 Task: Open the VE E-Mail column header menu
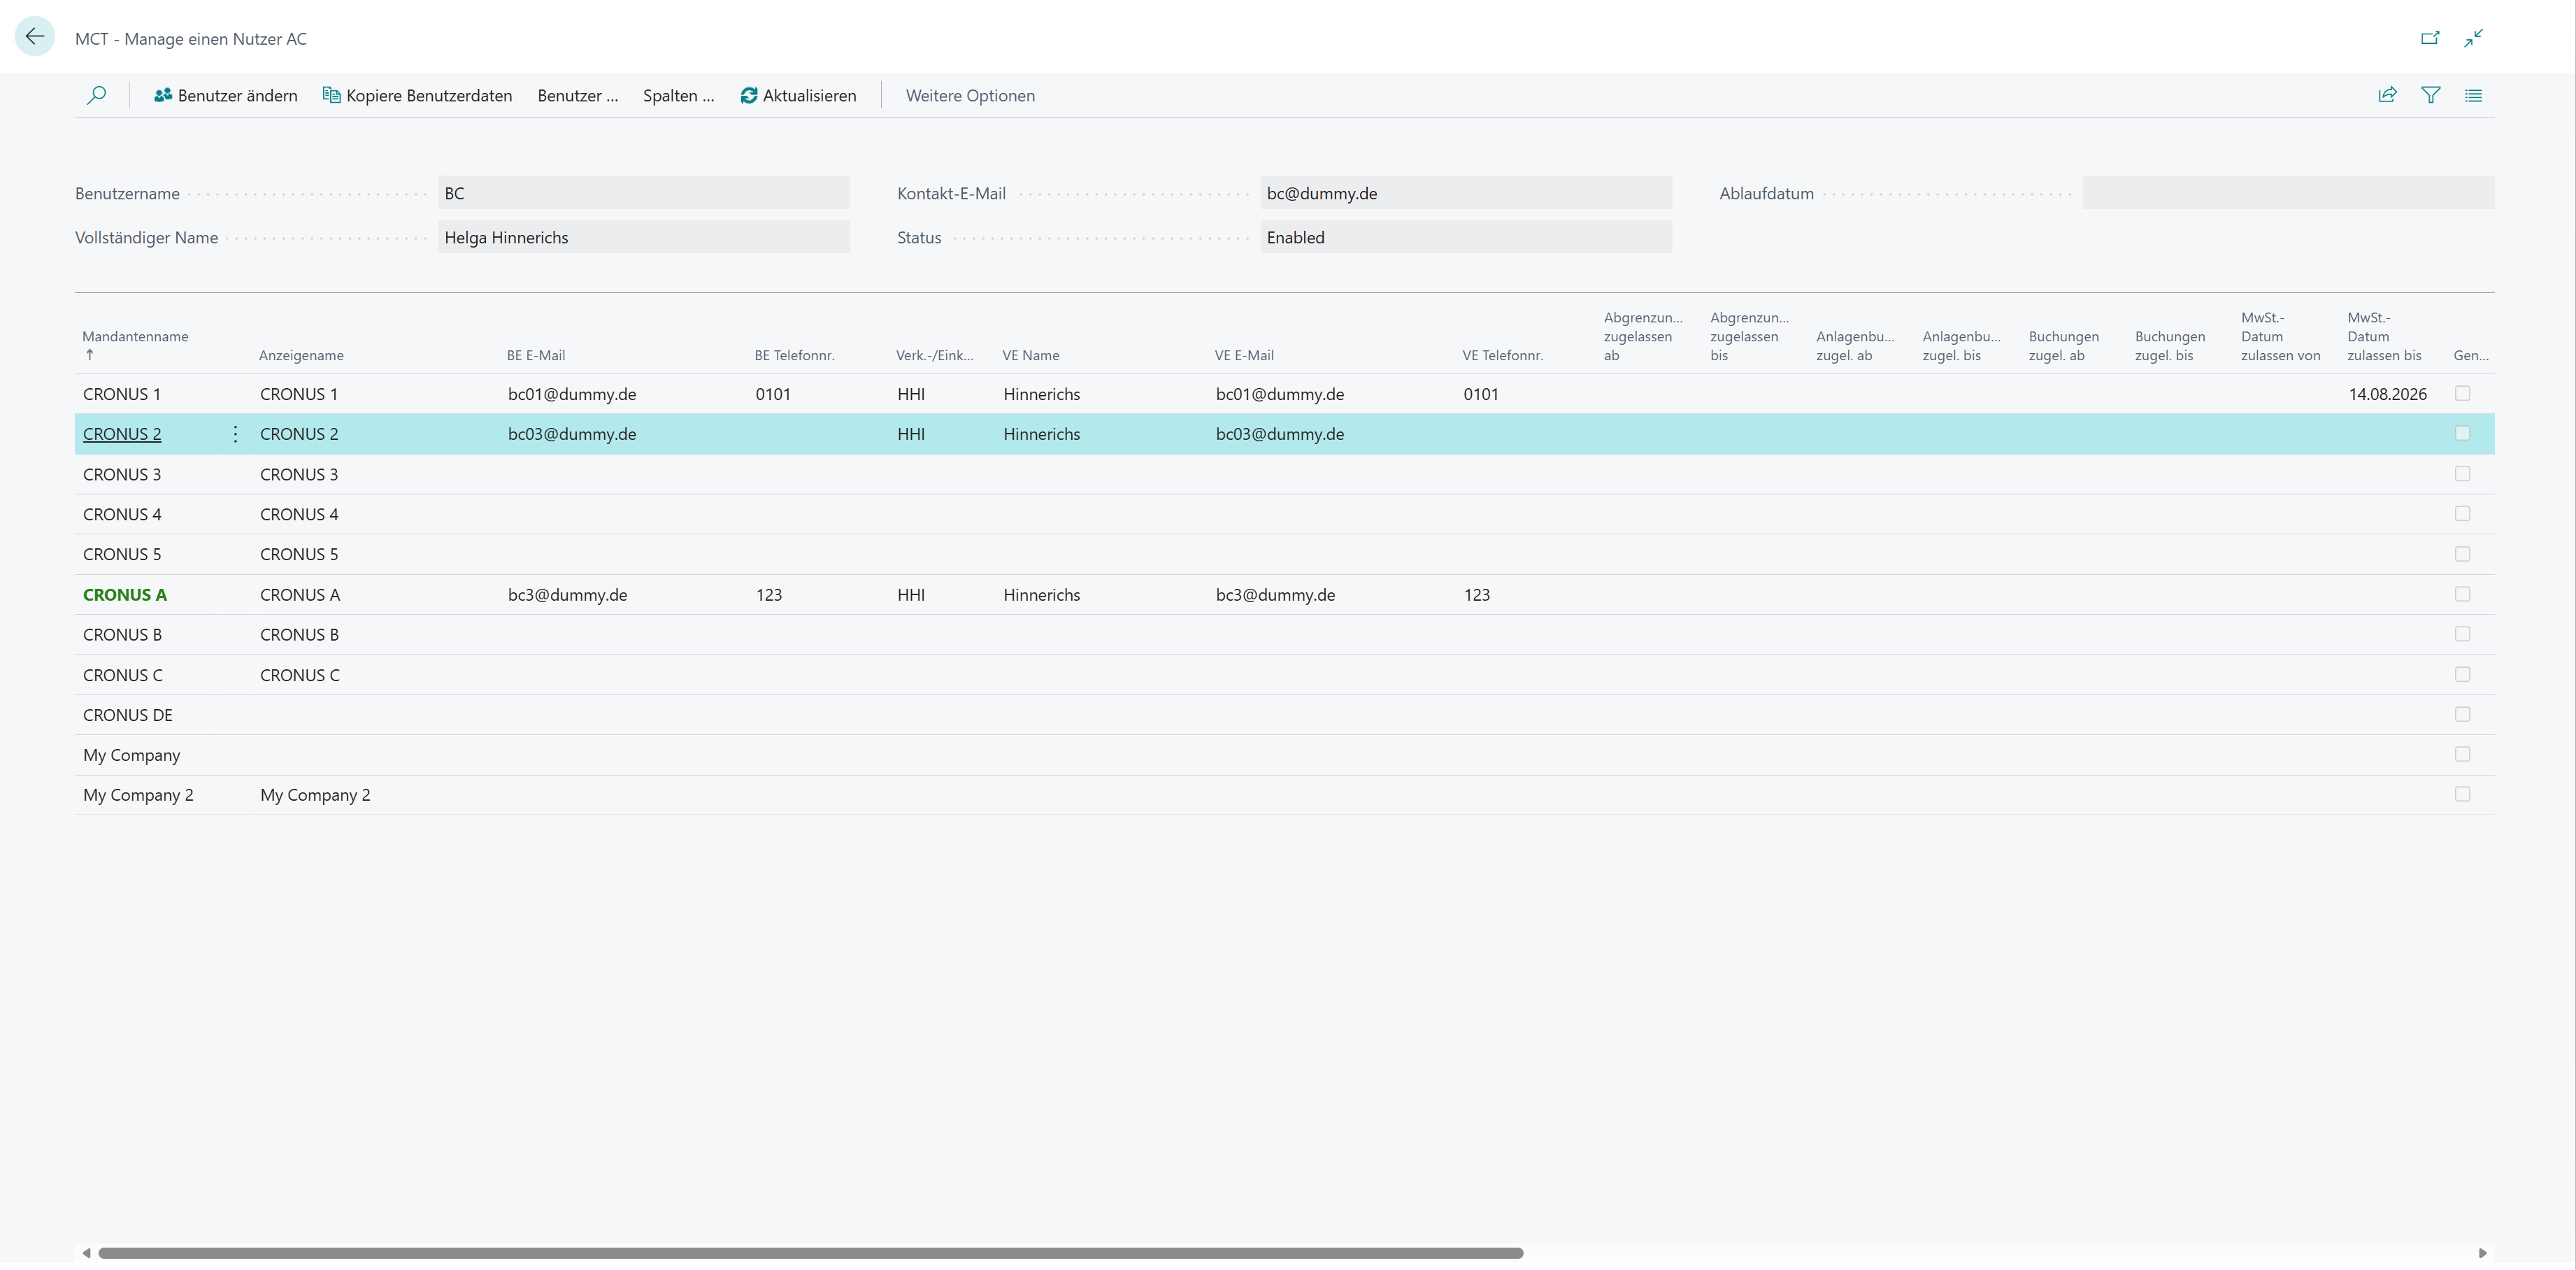1244,355
